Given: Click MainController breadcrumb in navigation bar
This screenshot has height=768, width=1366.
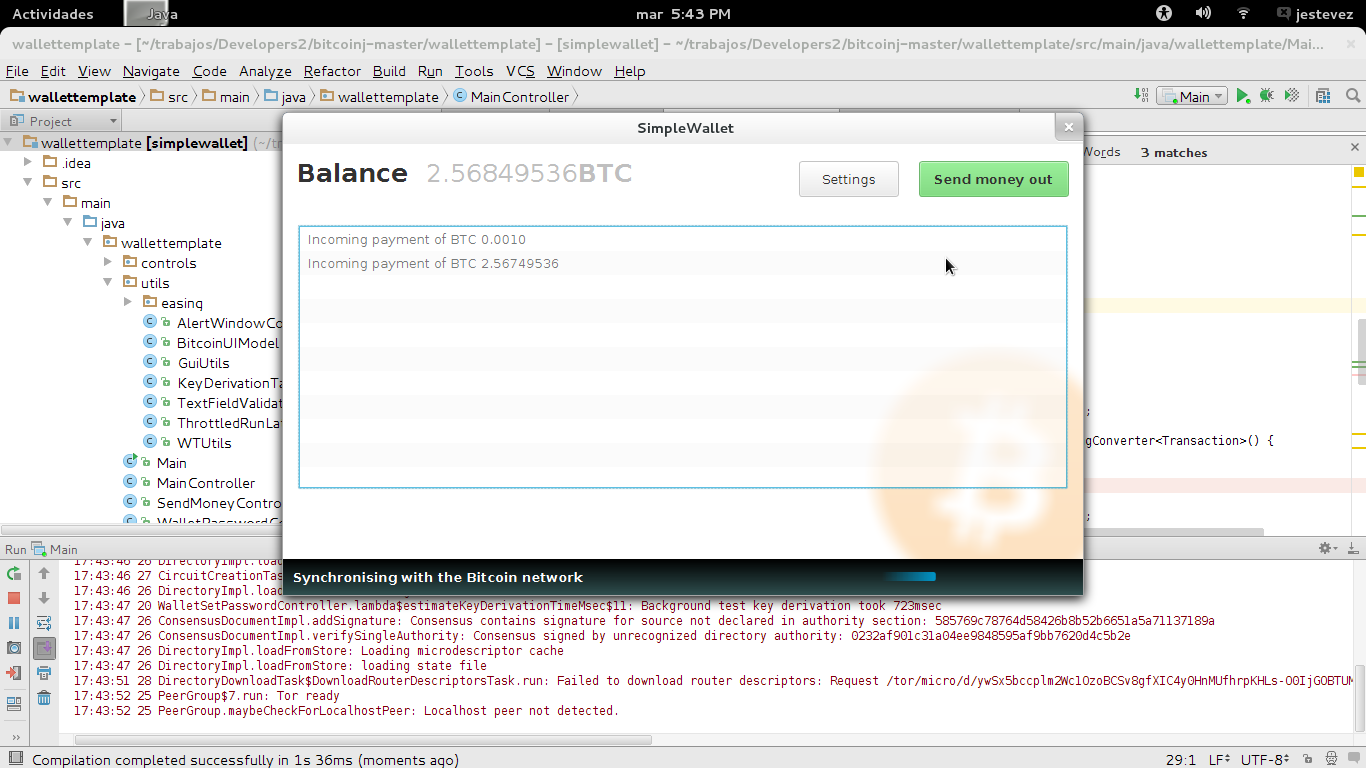Looking at the screenshot, I should coord(510,97).
